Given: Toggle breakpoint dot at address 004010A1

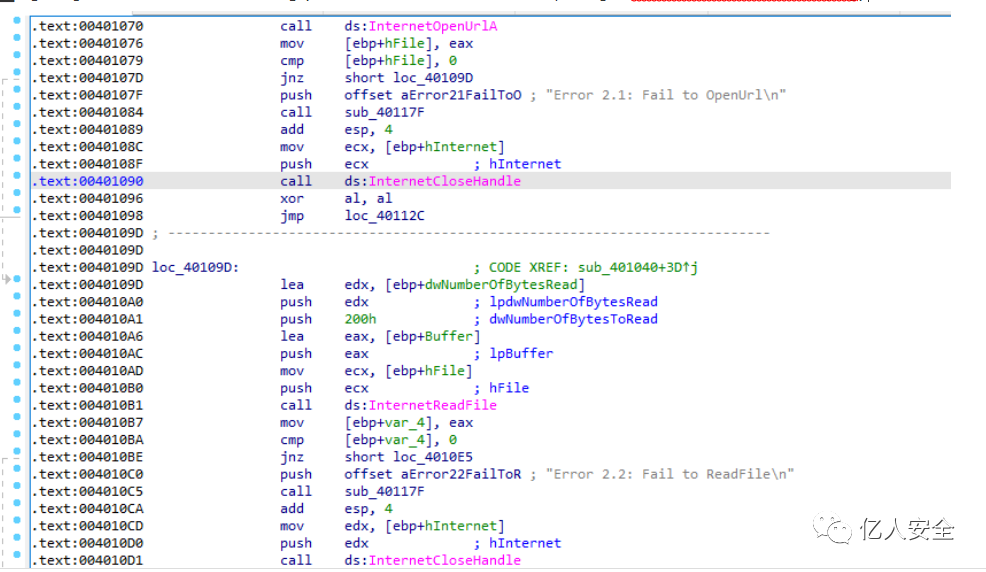Looking at the screenshot, I should 17,313.
